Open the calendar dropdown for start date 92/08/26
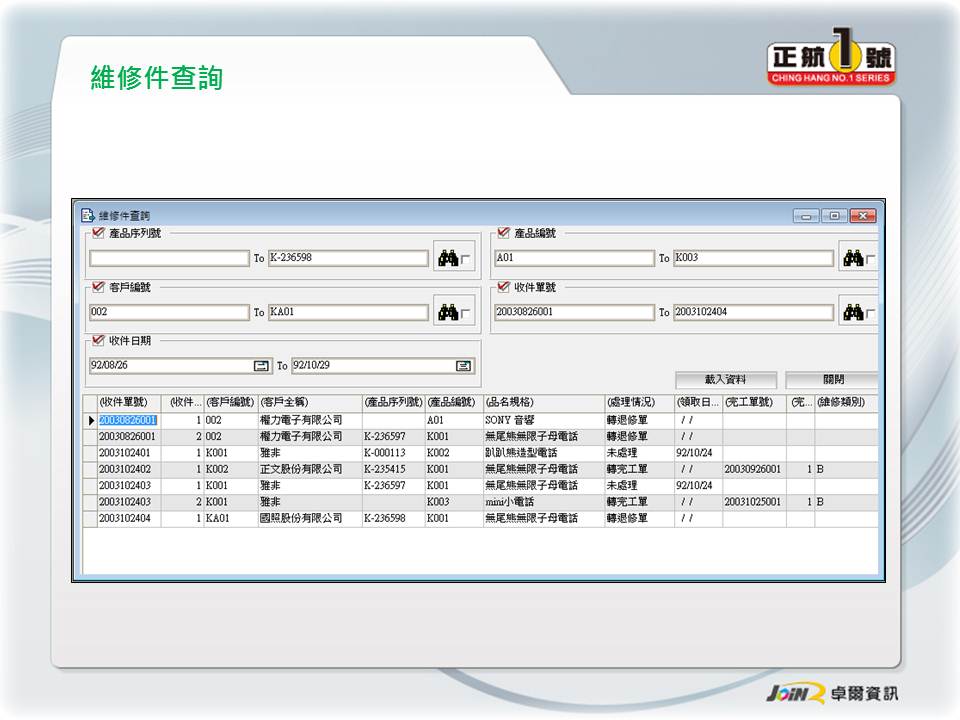 [x=261, y=366]
